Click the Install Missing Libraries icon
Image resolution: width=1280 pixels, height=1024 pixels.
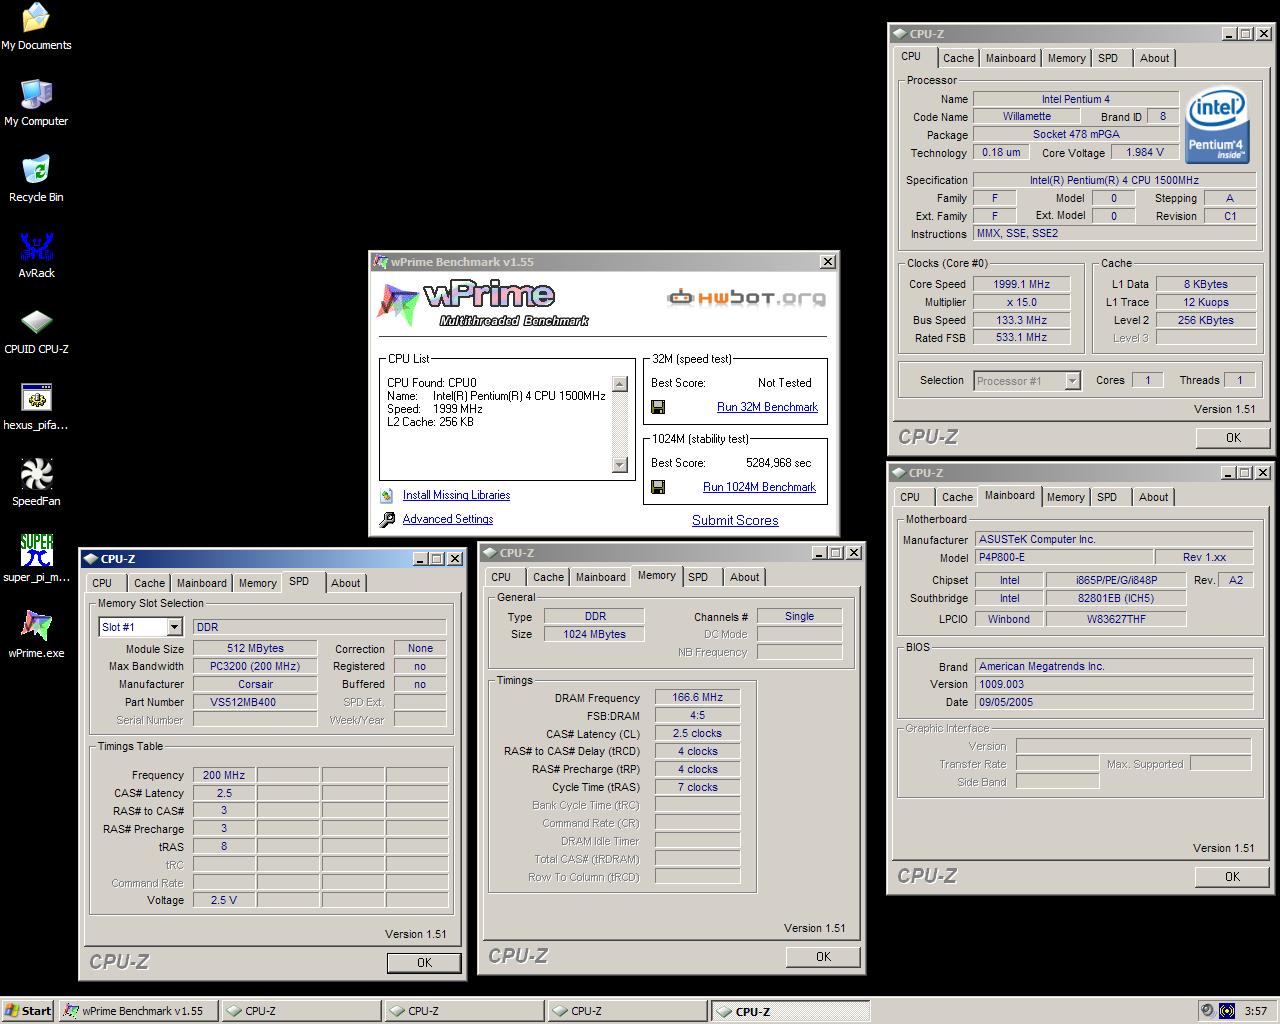tap(387, 495)
